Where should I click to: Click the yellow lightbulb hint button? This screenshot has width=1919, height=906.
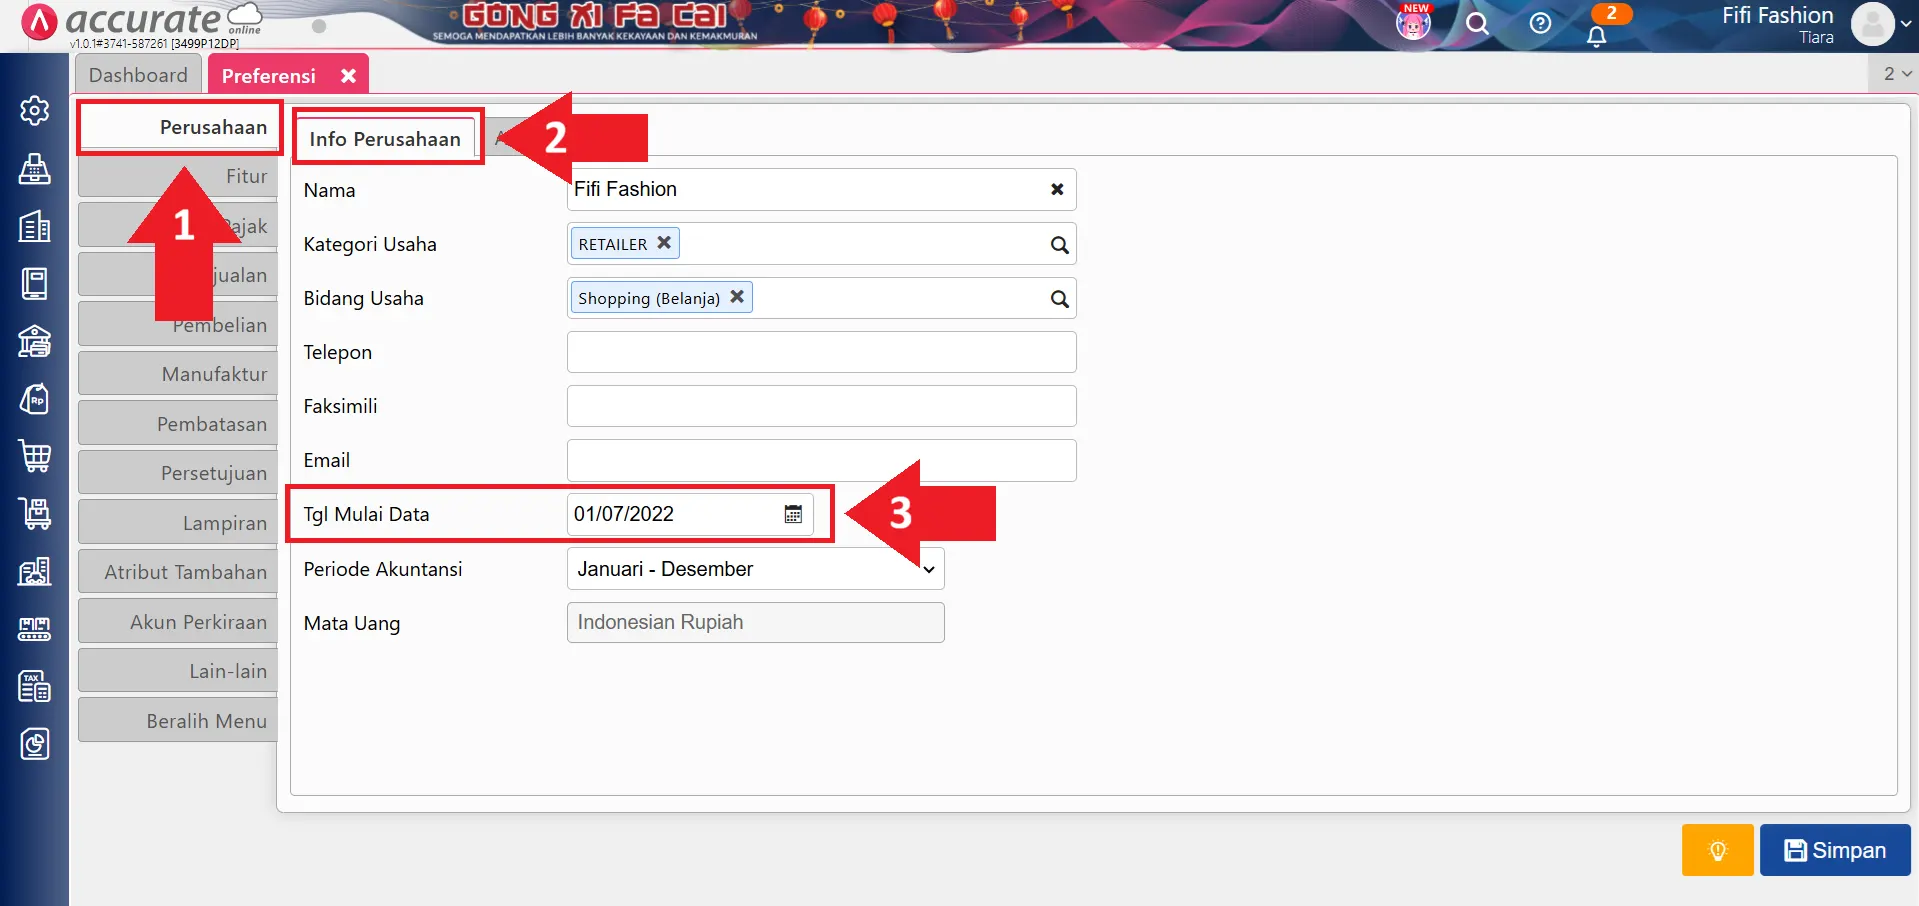(x=1717, y=850)
